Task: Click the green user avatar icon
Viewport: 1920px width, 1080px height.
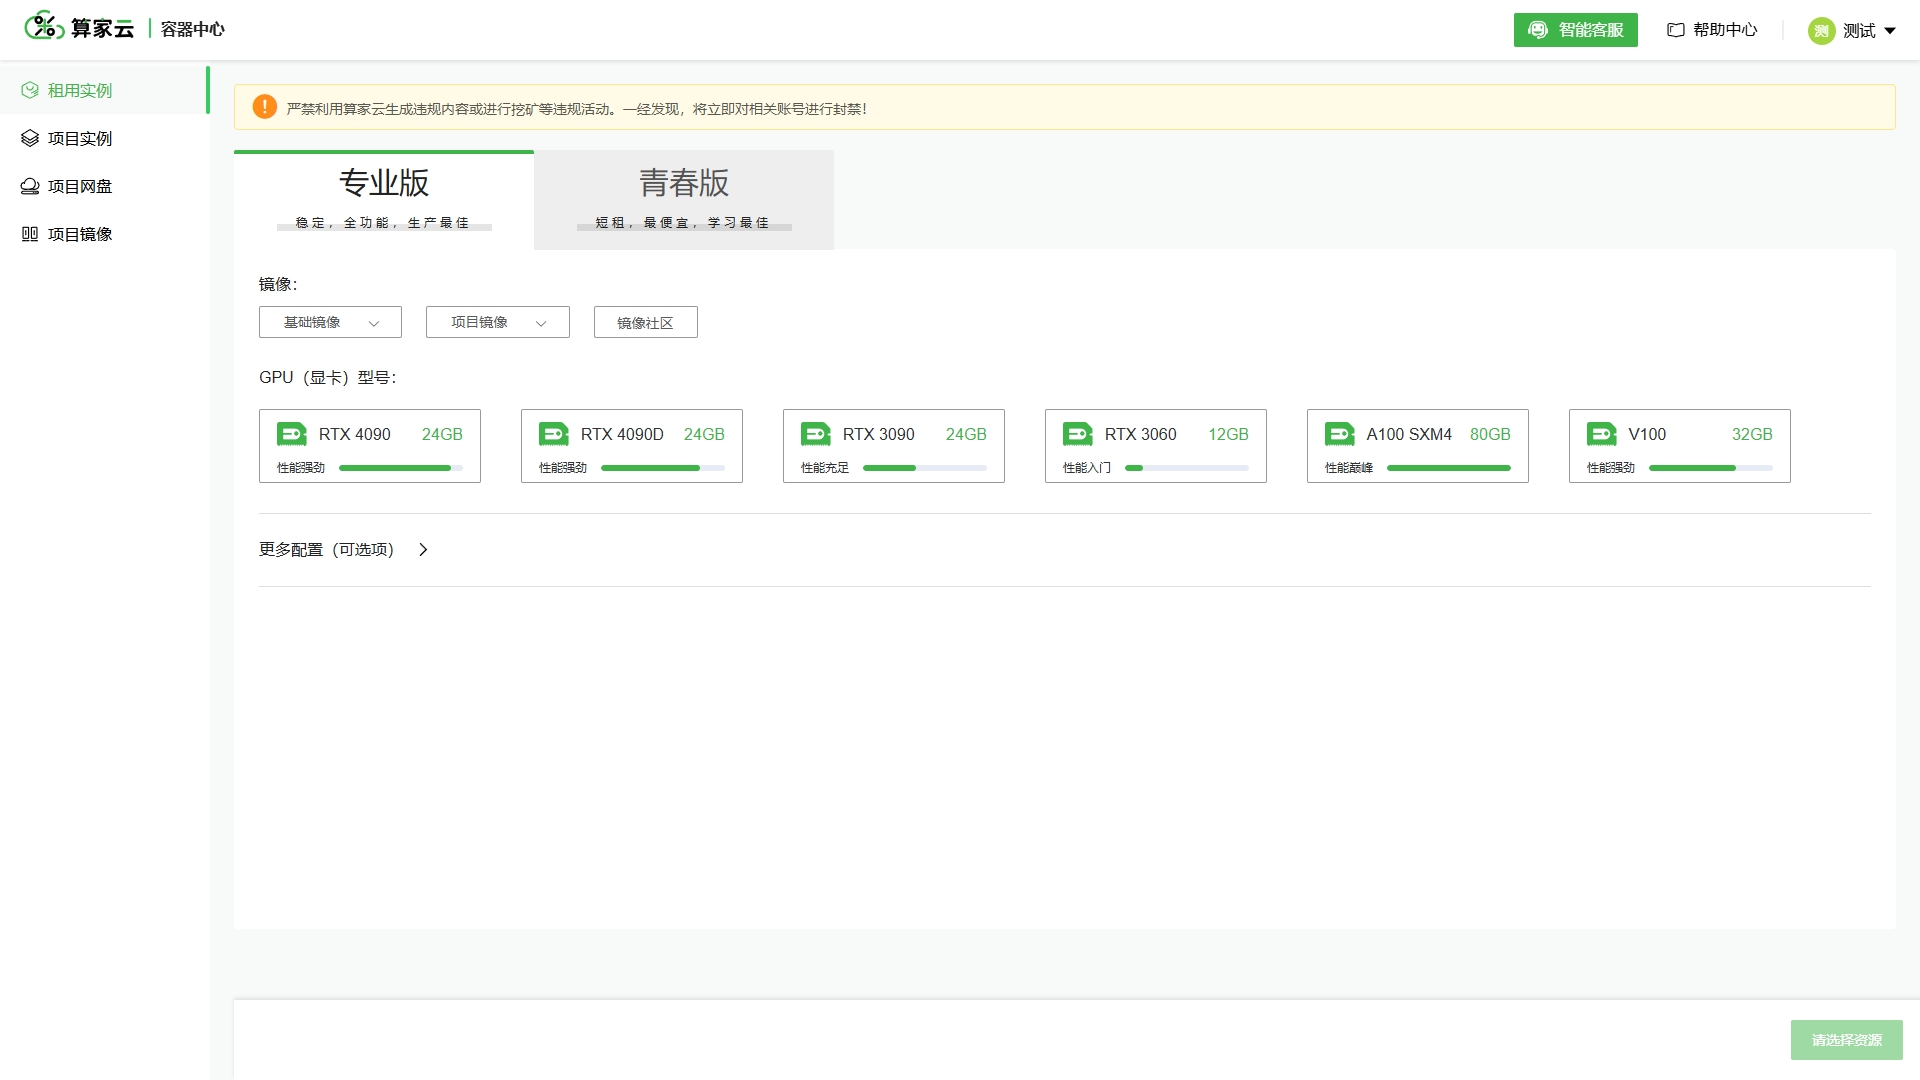Action: pos(1821,31)
